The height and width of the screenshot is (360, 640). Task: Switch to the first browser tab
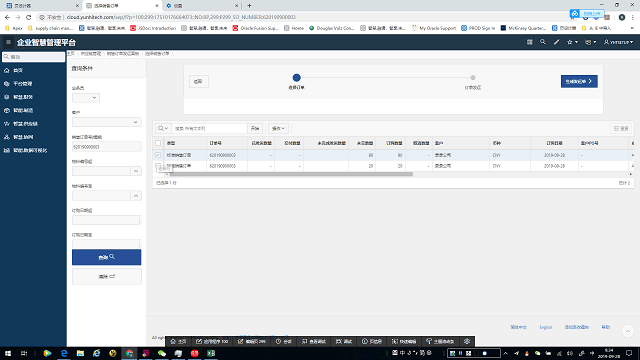41,6
